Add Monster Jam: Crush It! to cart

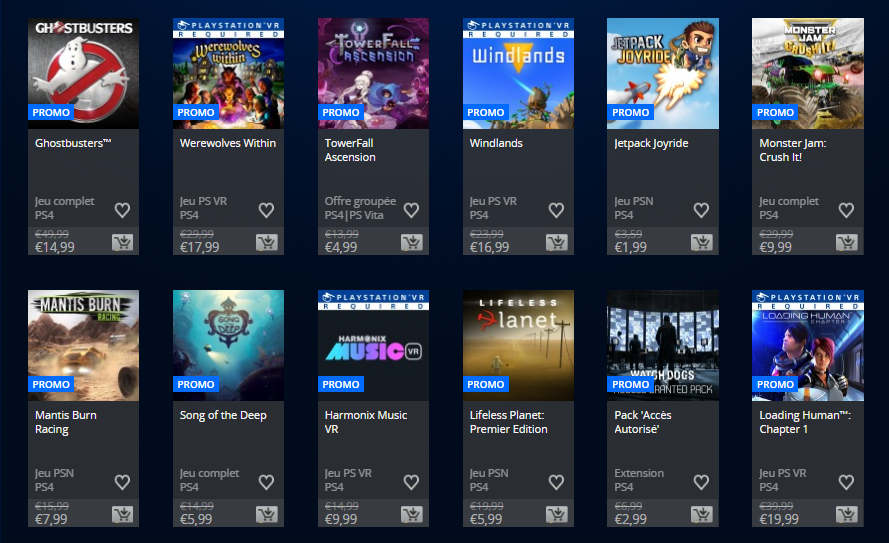846,243
